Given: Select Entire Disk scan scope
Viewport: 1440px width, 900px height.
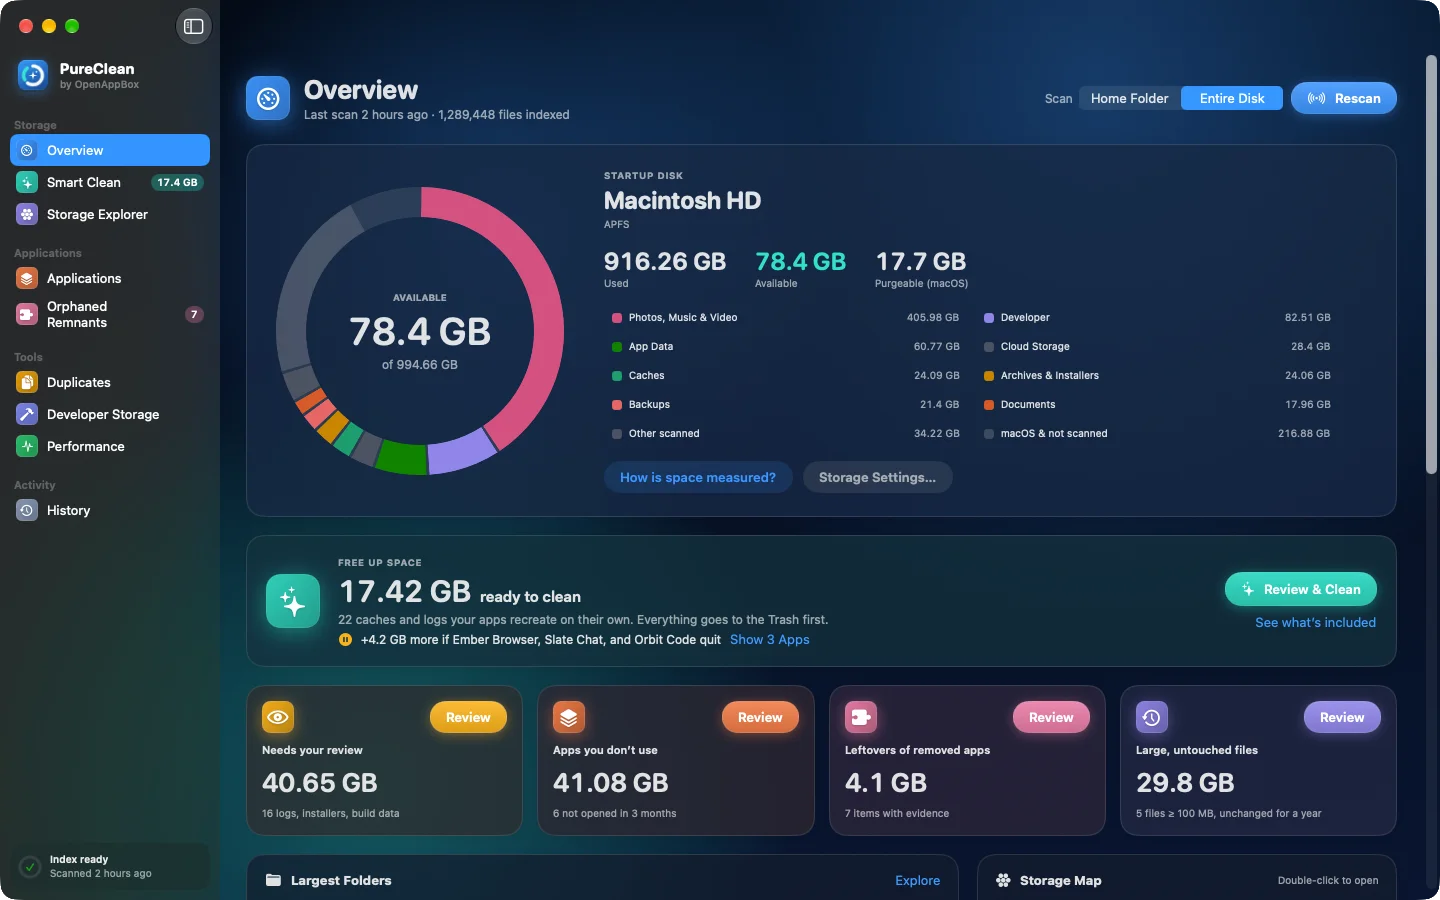Looking at the screenshot, I should point(1232,98).
